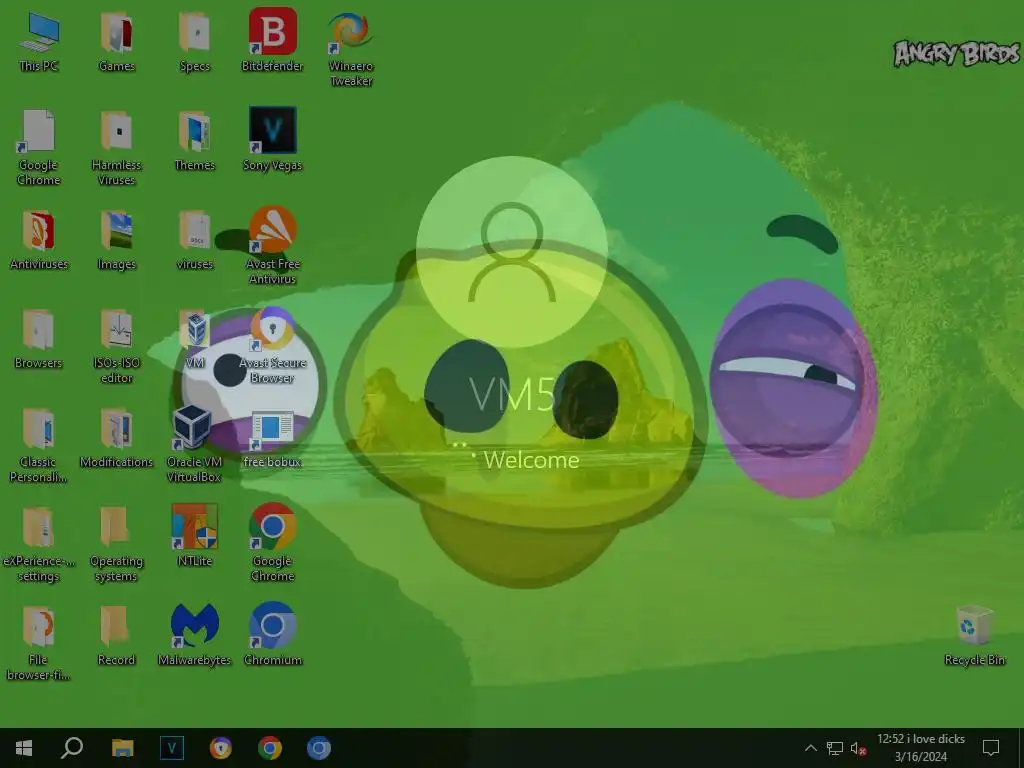Open the network status tray icon
This screenshot has height=768, width=1024.
pos(835,748)
